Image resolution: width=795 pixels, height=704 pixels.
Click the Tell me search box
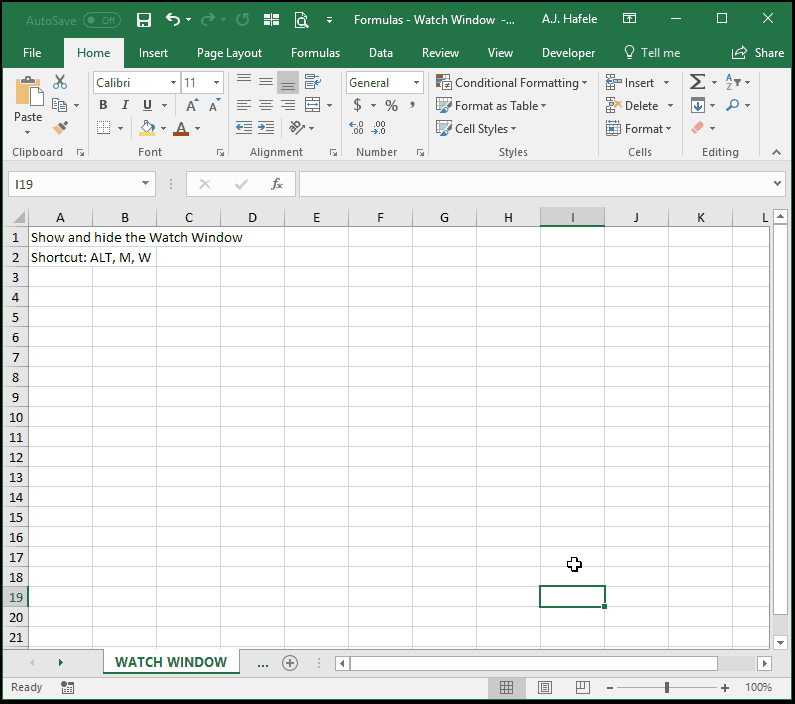(653, 53)
